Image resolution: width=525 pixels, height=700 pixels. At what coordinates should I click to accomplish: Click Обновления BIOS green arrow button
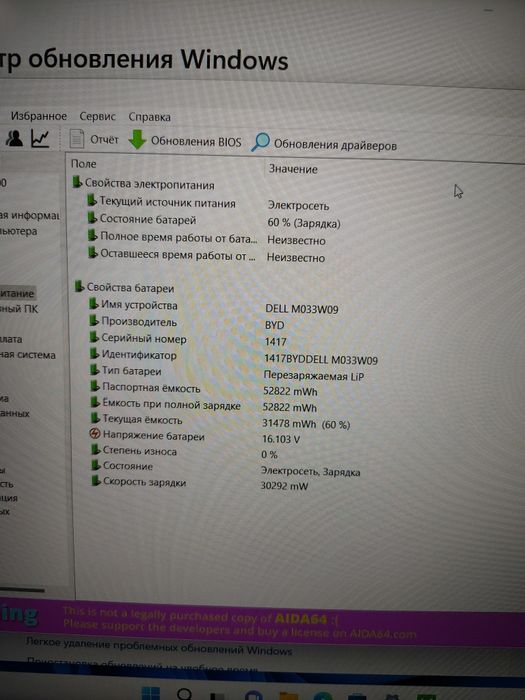[x=185, y=141]
